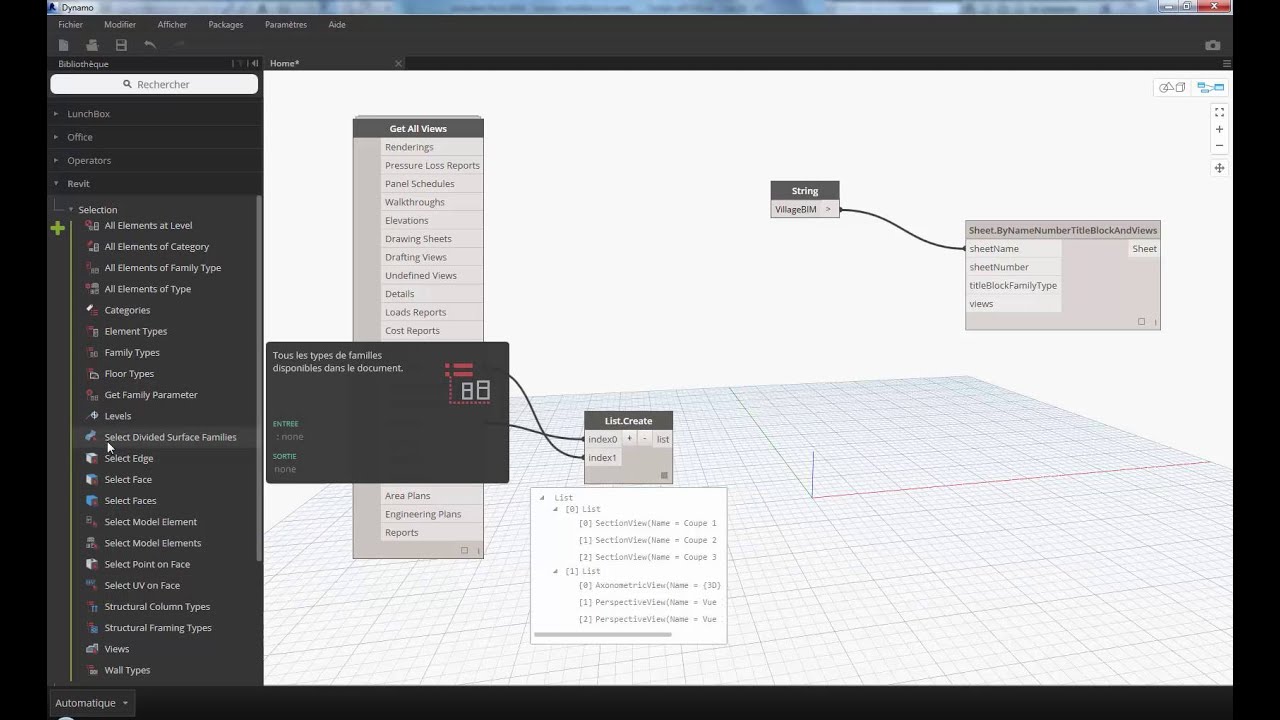The image size is (1280, 720).
Task: Add the Select Edge node
Action: pos(129,458)
